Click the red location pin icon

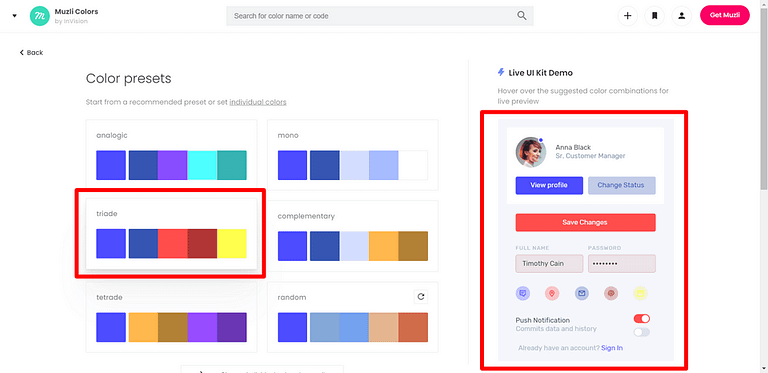[552, 294]
